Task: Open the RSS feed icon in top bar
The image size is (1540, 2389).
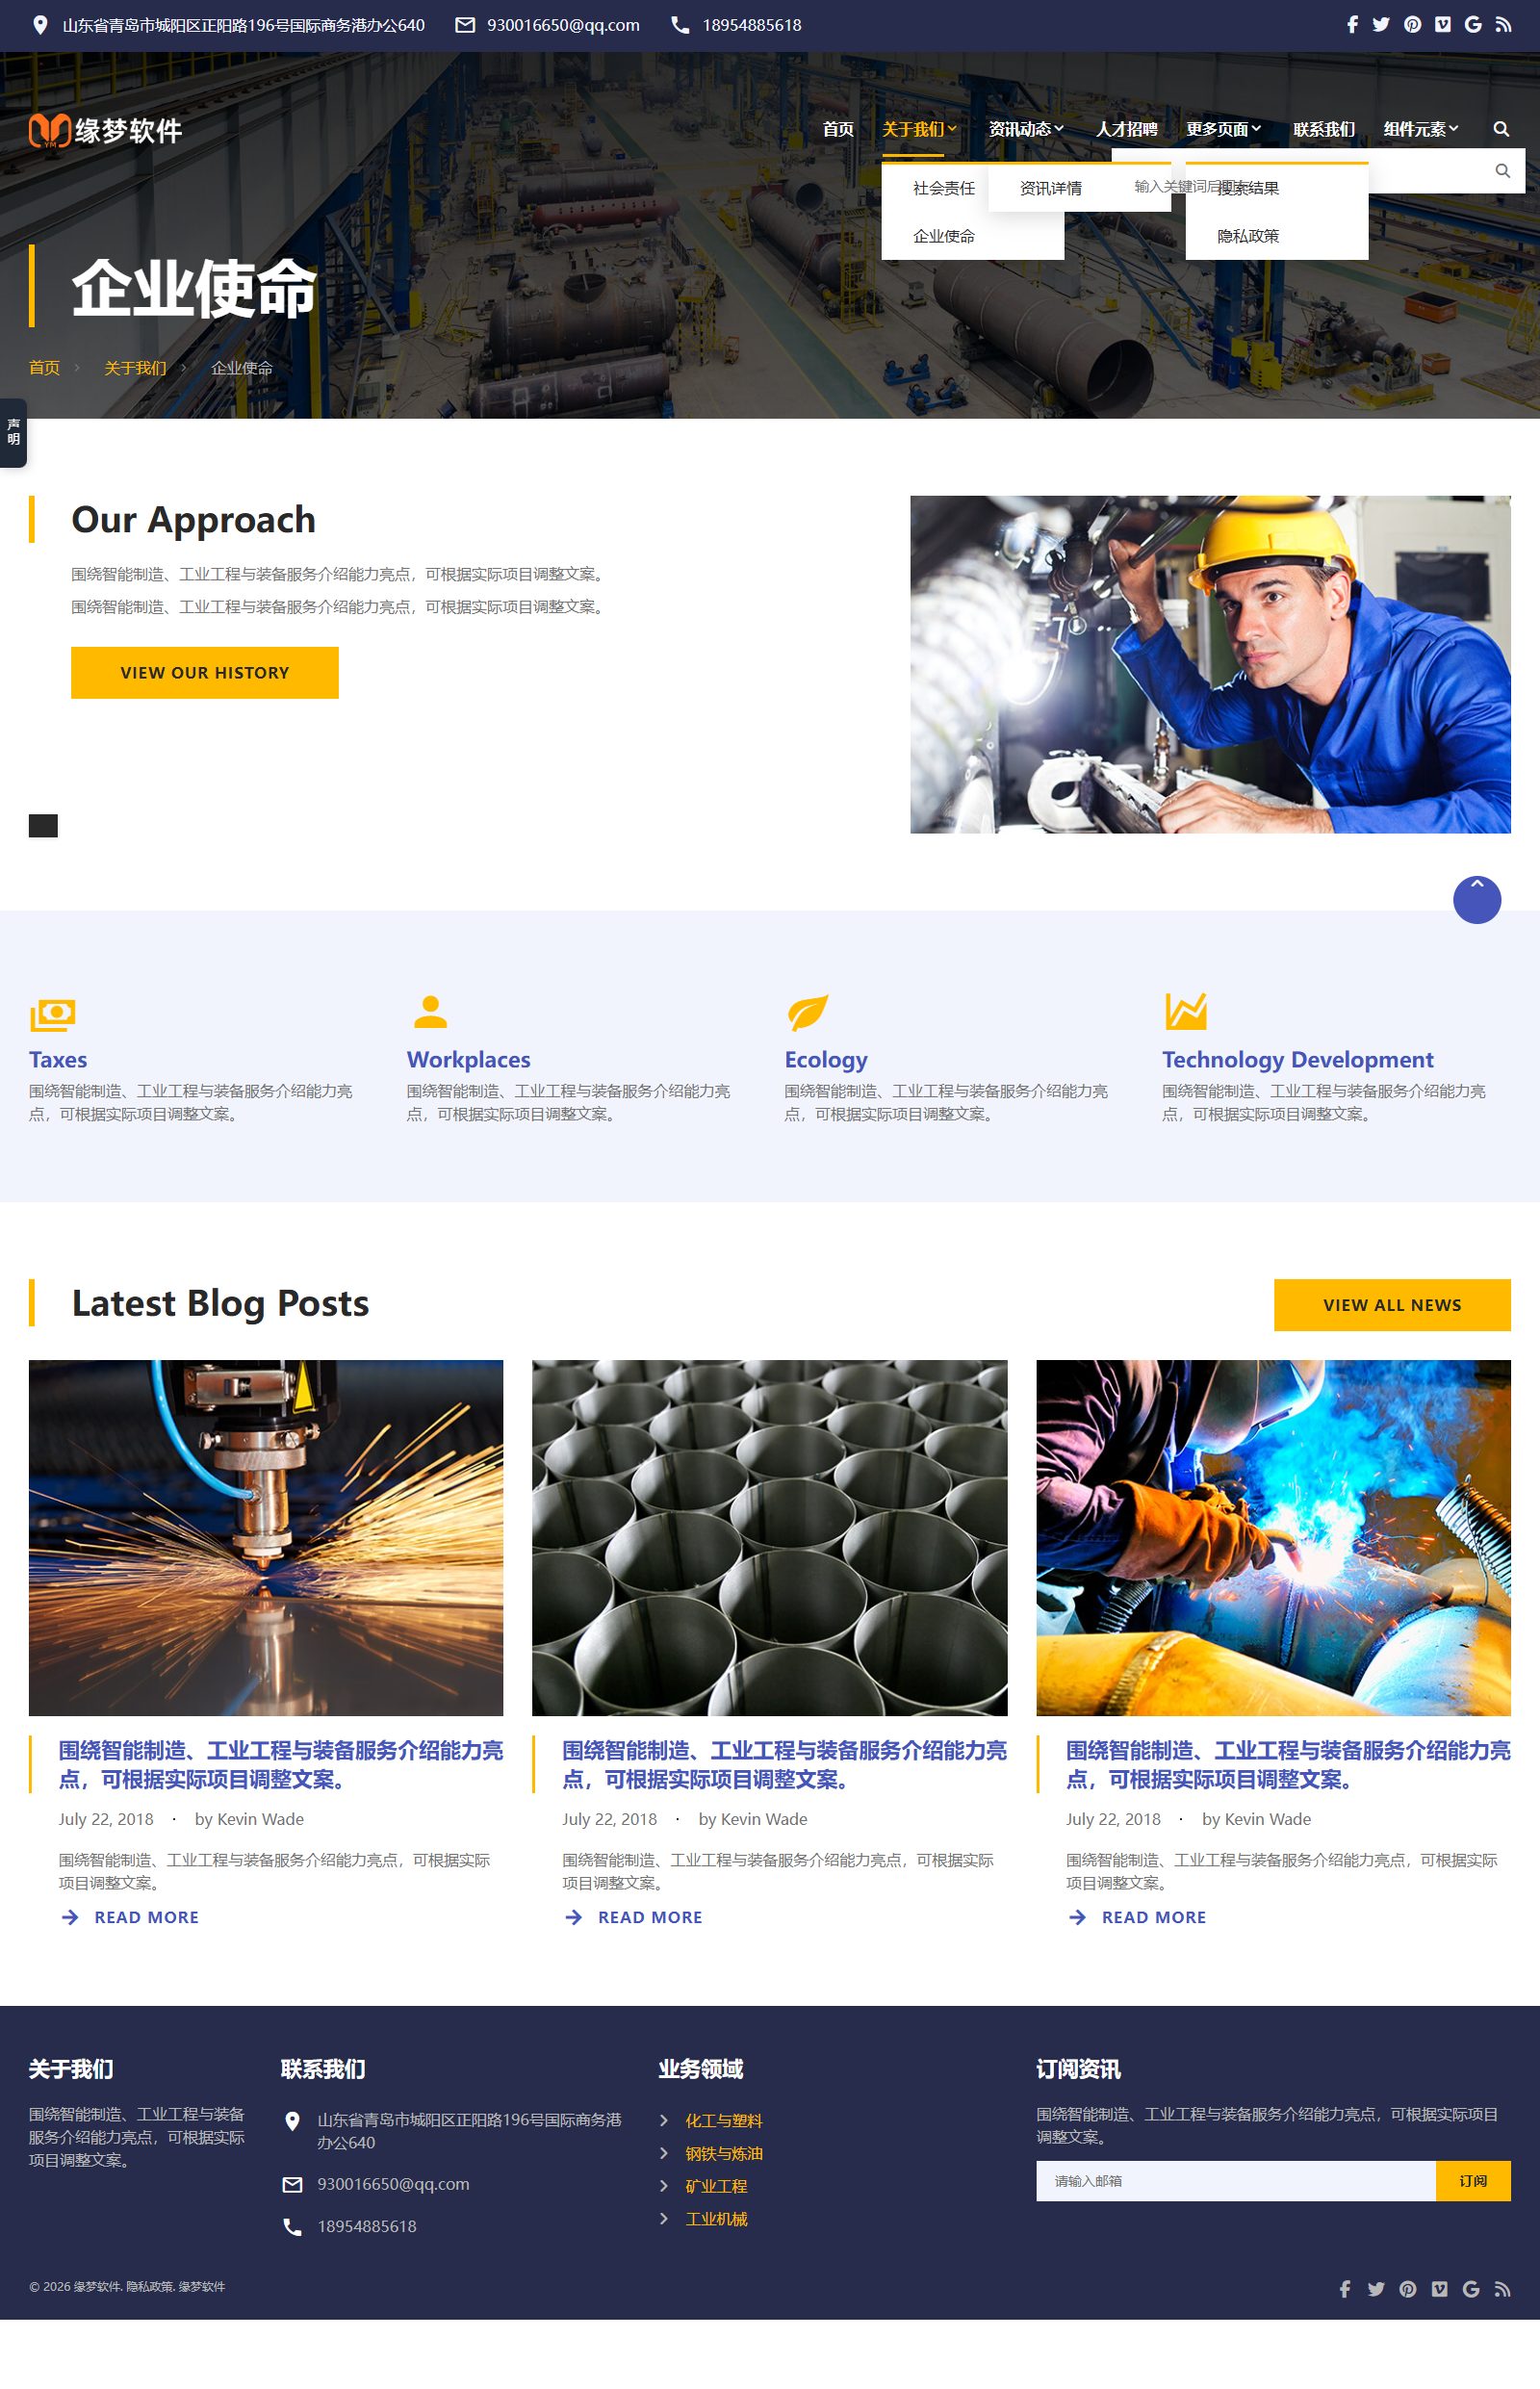Action: [1503, 25]
